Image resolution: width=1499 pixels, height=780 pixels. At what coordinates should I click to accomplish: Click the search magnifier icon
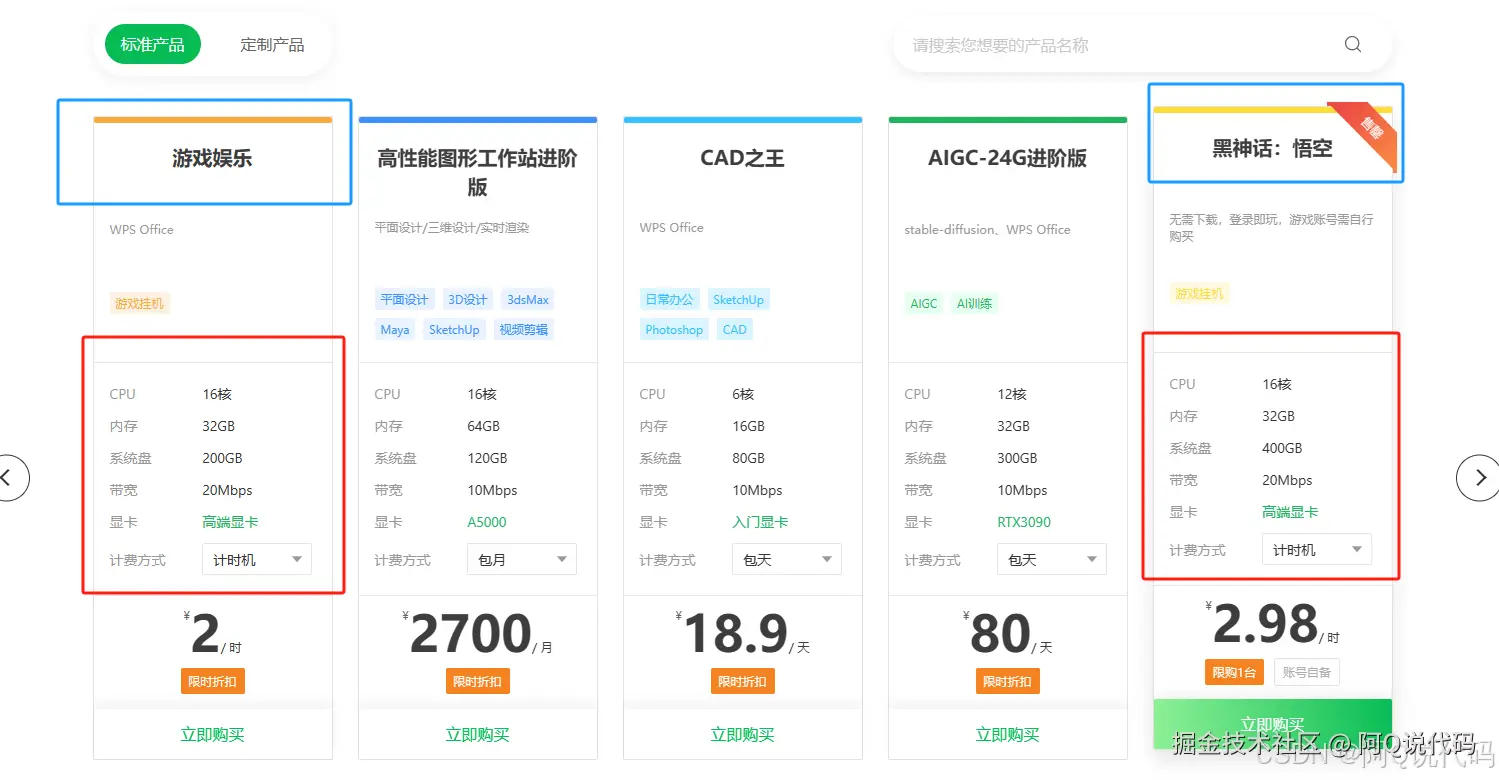click(x=1352, y=44)
